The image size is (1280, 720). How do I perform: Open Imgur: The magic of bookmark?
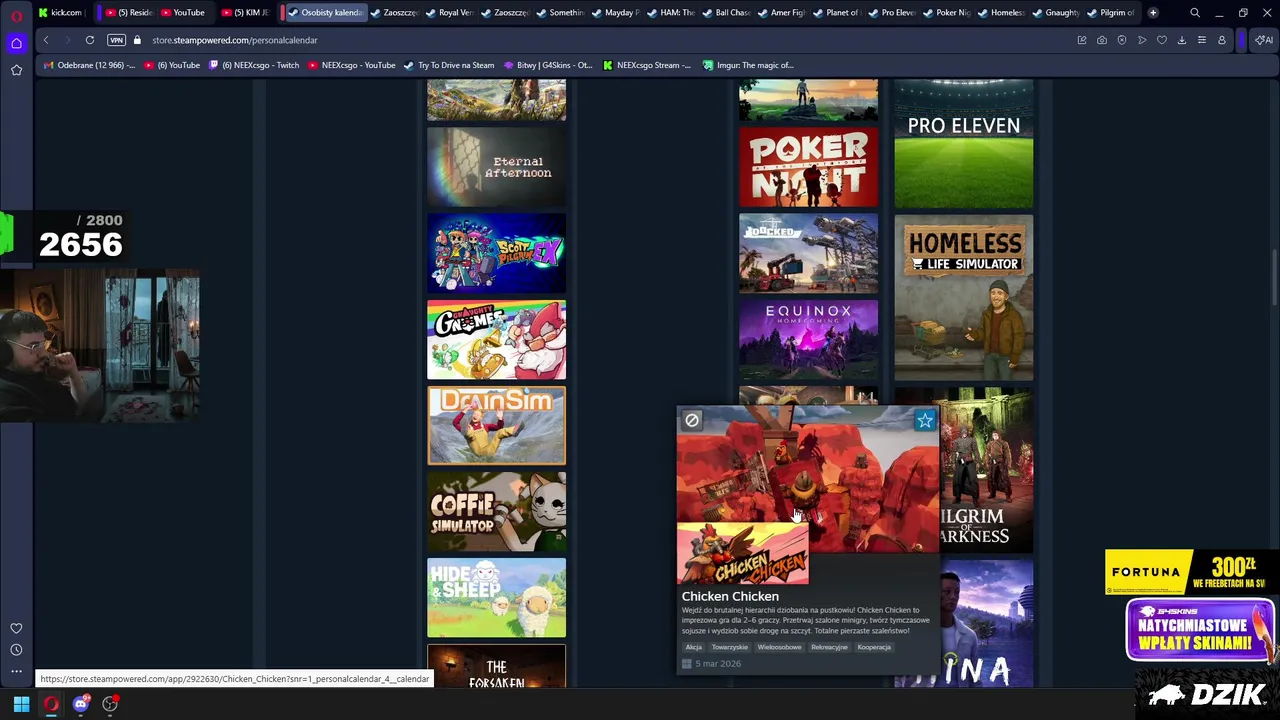click(748, 65)
